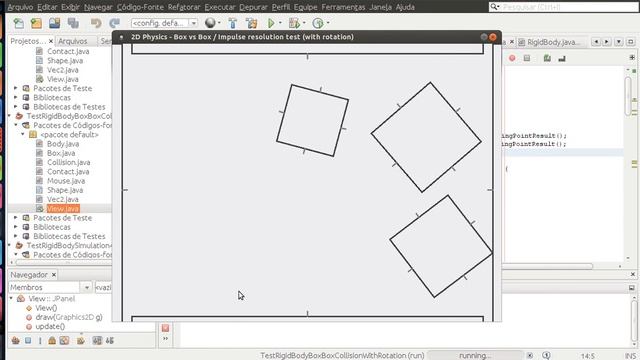The width and height of the screenshot is (640, 360).
Task: Click the globe browser icon in toolbar
Action: tap(210, 23)
